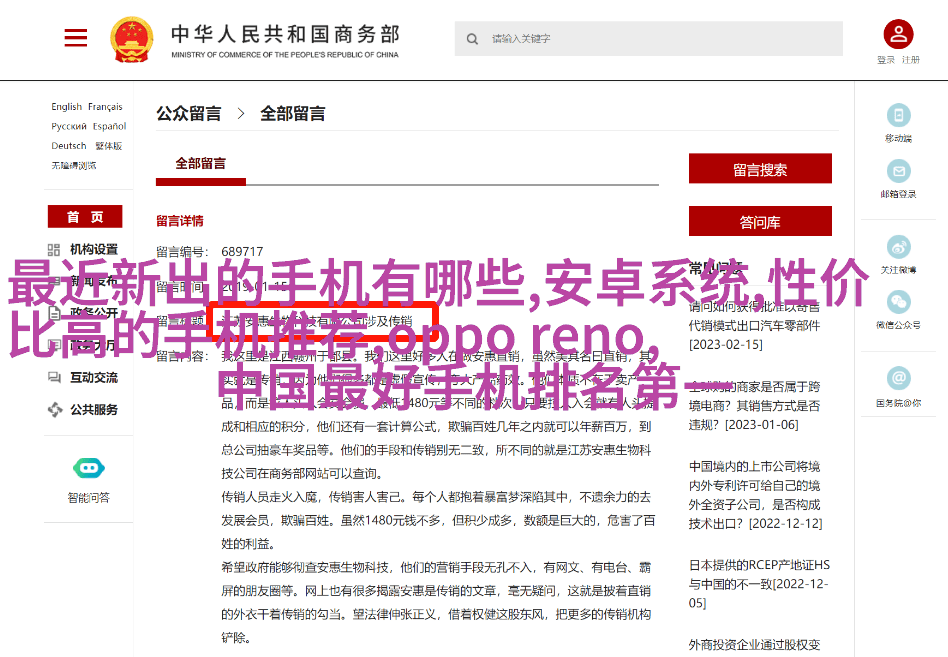This screenshot has width=948, height=657.
Task: Switch to 繁体版 traditional Chinese
Action: click(109, 146)
